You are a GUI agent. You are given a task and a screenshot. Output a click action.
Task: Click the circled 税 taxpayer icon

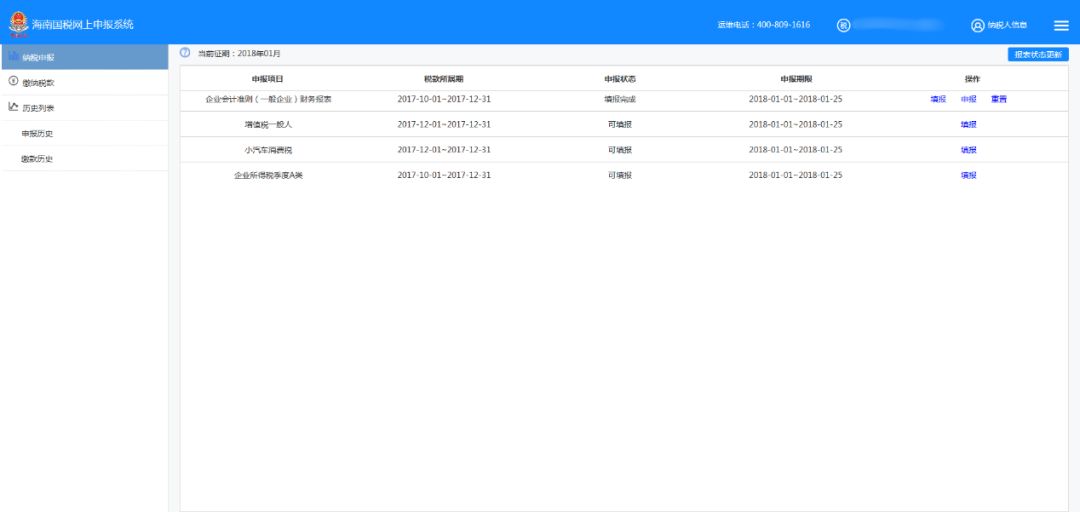[843, 25]
